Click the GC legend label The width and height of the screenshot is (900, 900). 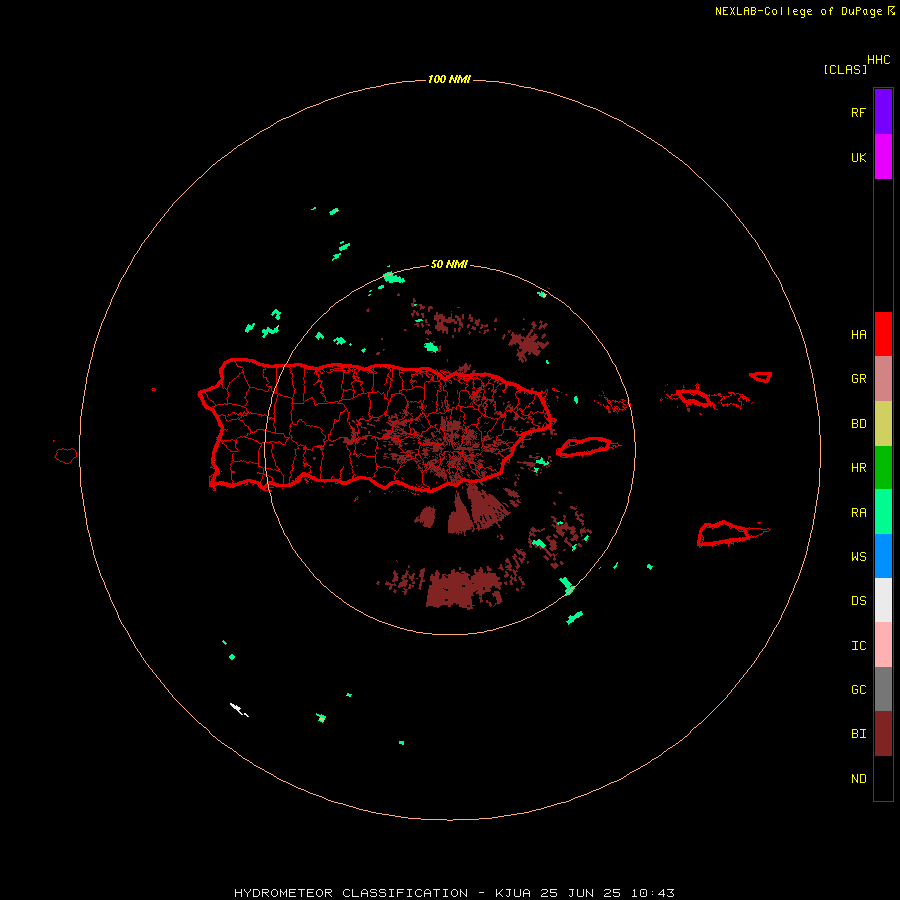858,690
